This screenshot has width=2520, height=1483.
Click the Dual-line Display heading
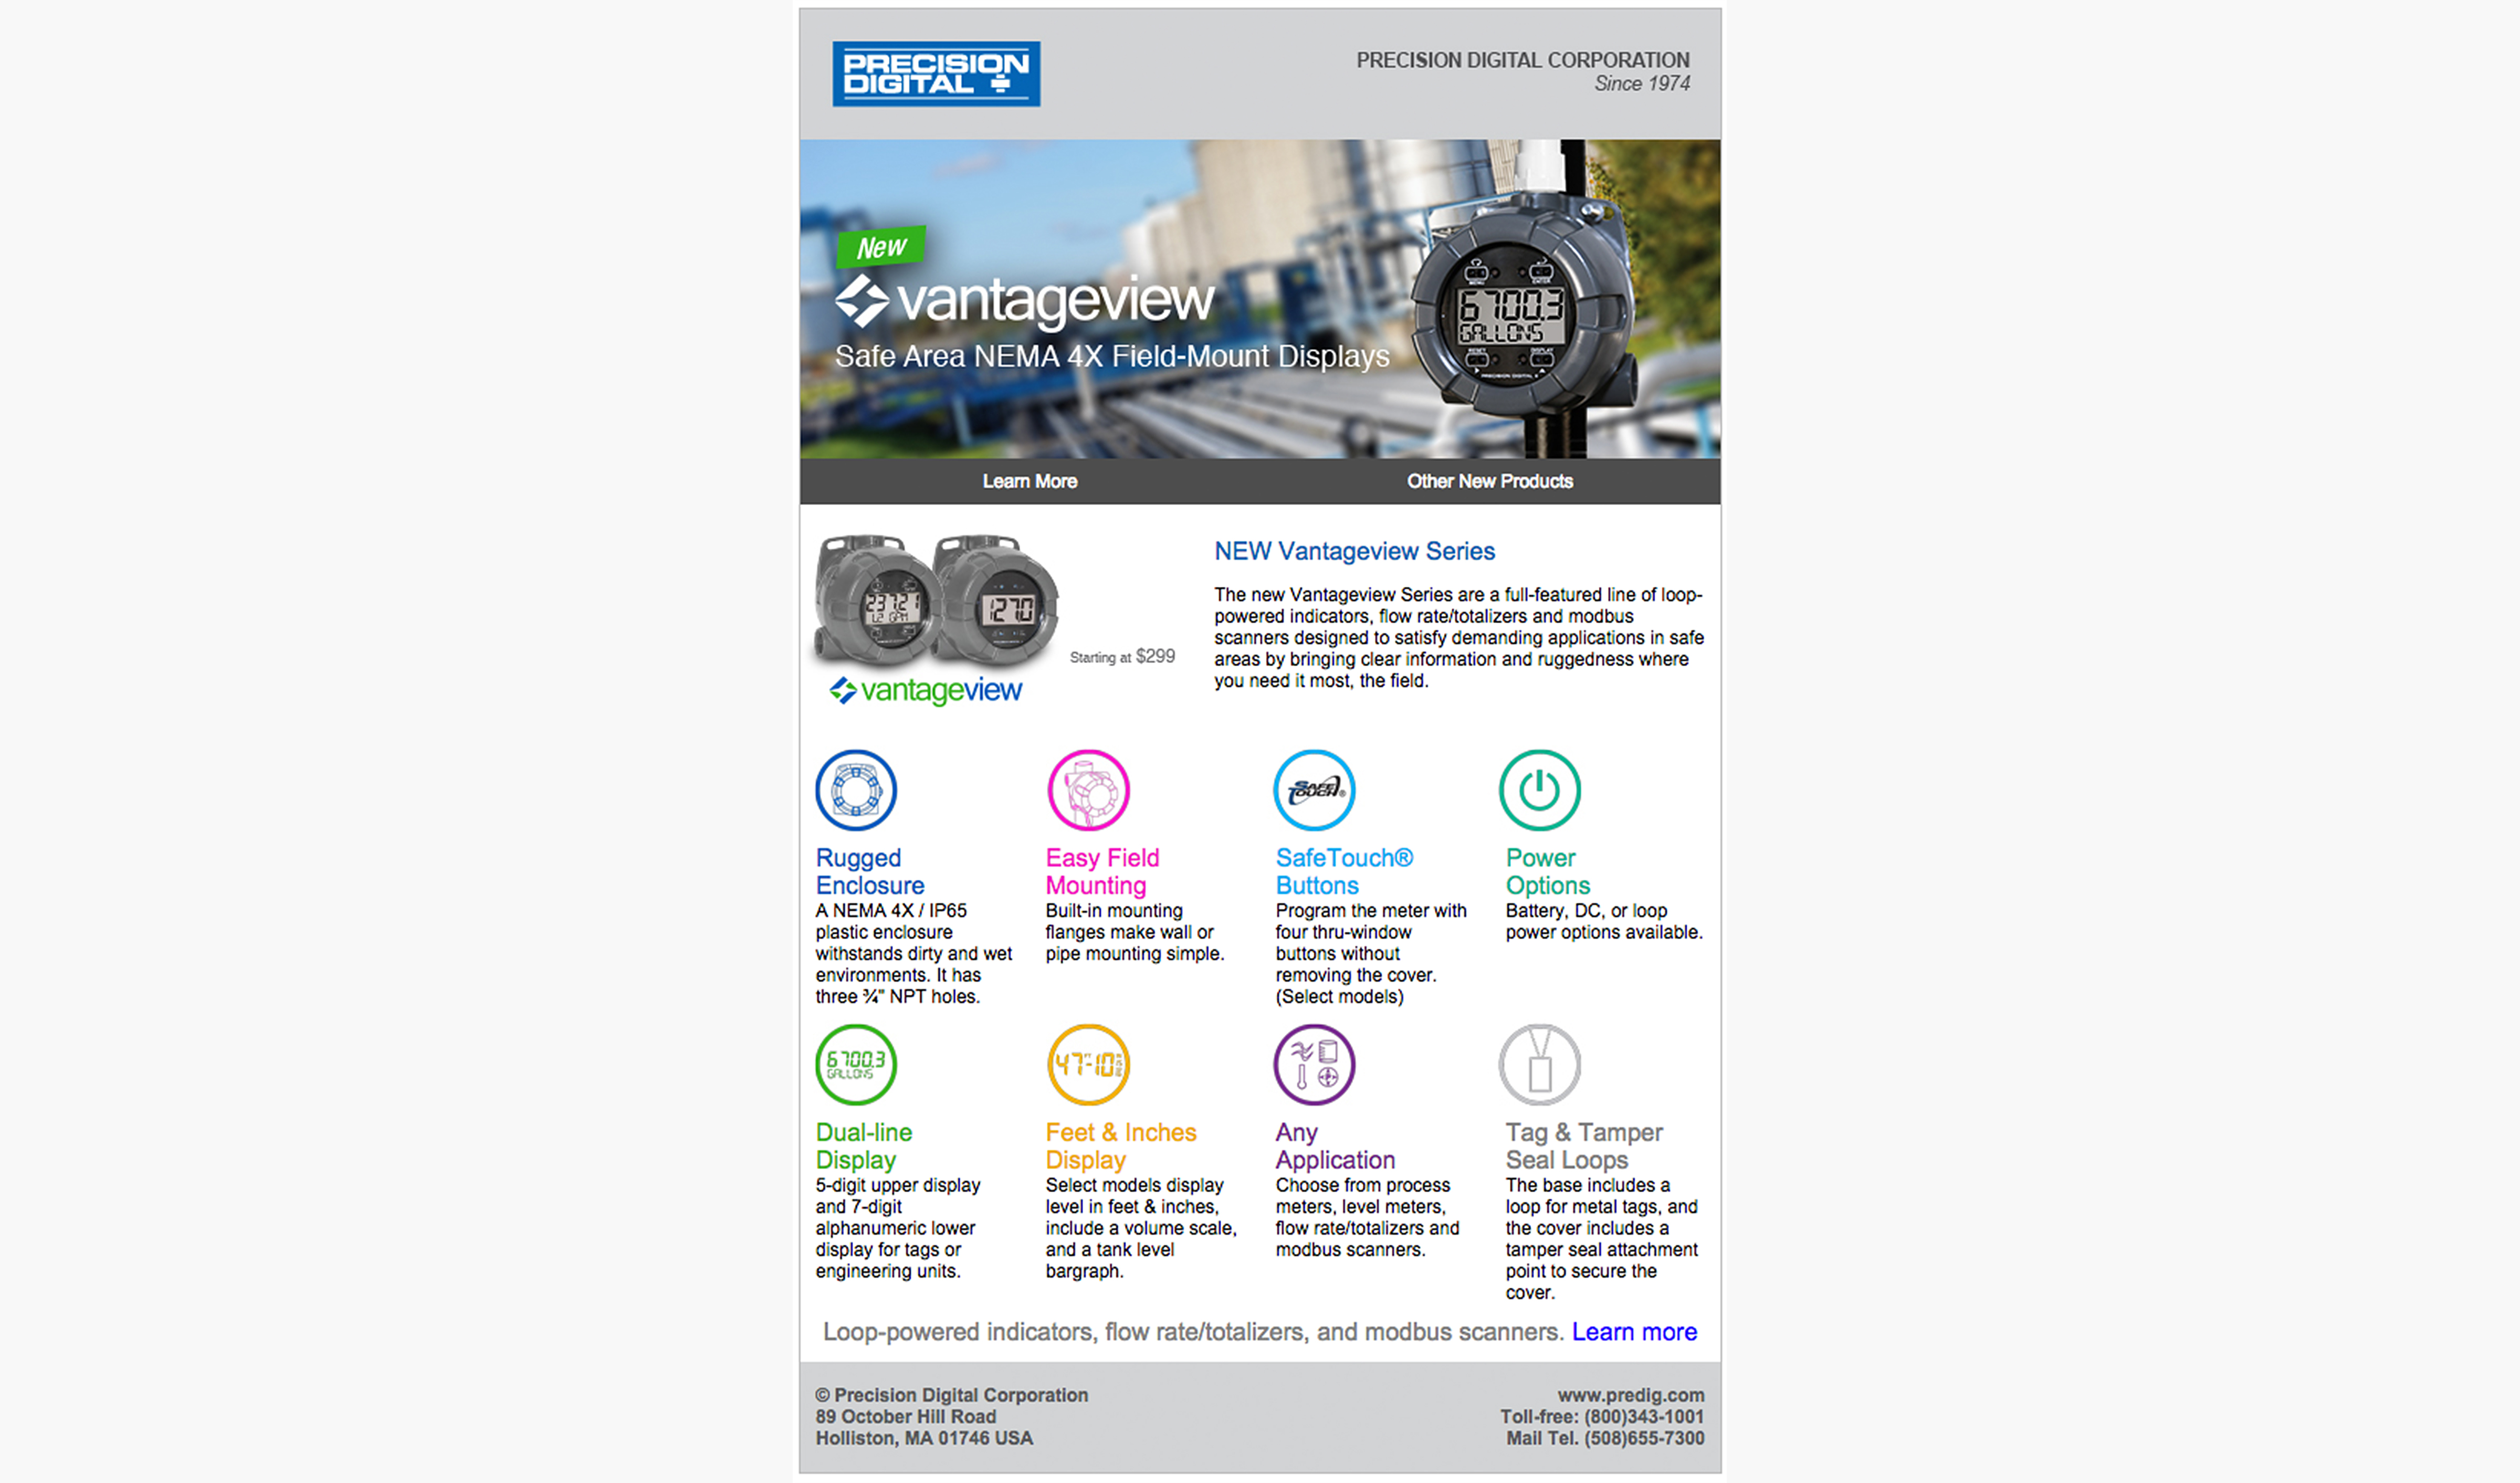pos(864,1146)
